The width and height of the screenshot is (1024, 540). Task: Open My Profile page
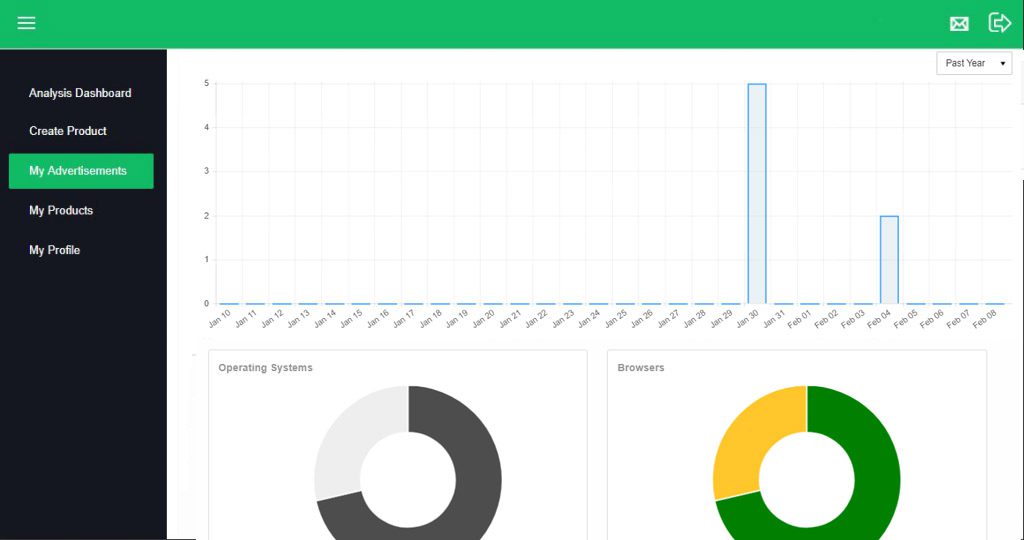pyautogui.click(x=54, y=250)
